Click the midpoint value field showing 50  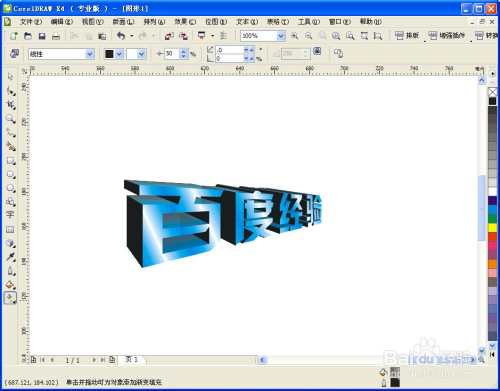pos(172,54)
